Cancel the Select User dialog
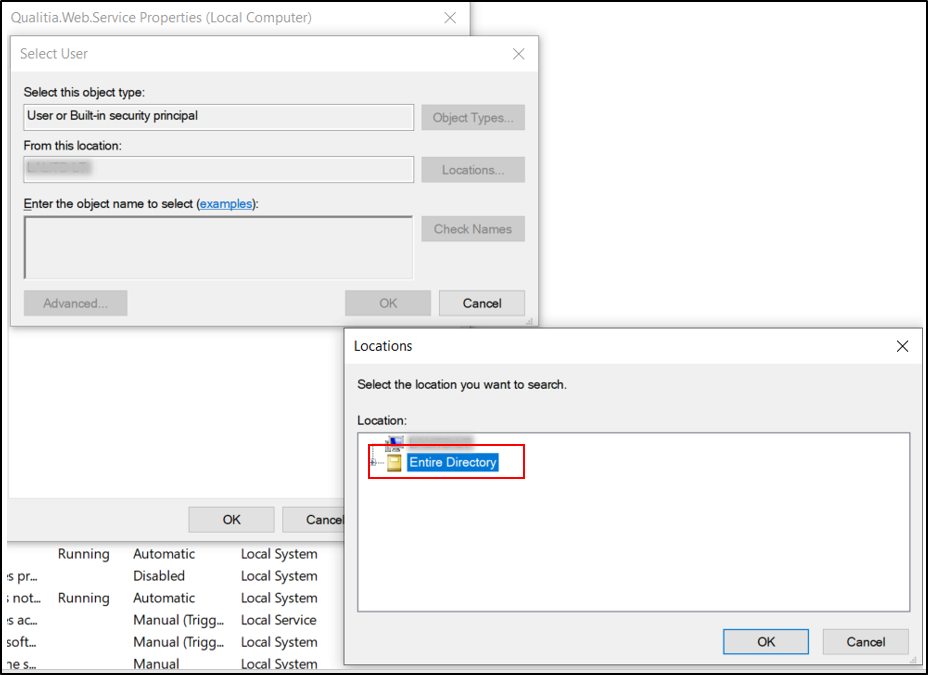This screenshot has height=675, width=928. [x=482, y=303]
